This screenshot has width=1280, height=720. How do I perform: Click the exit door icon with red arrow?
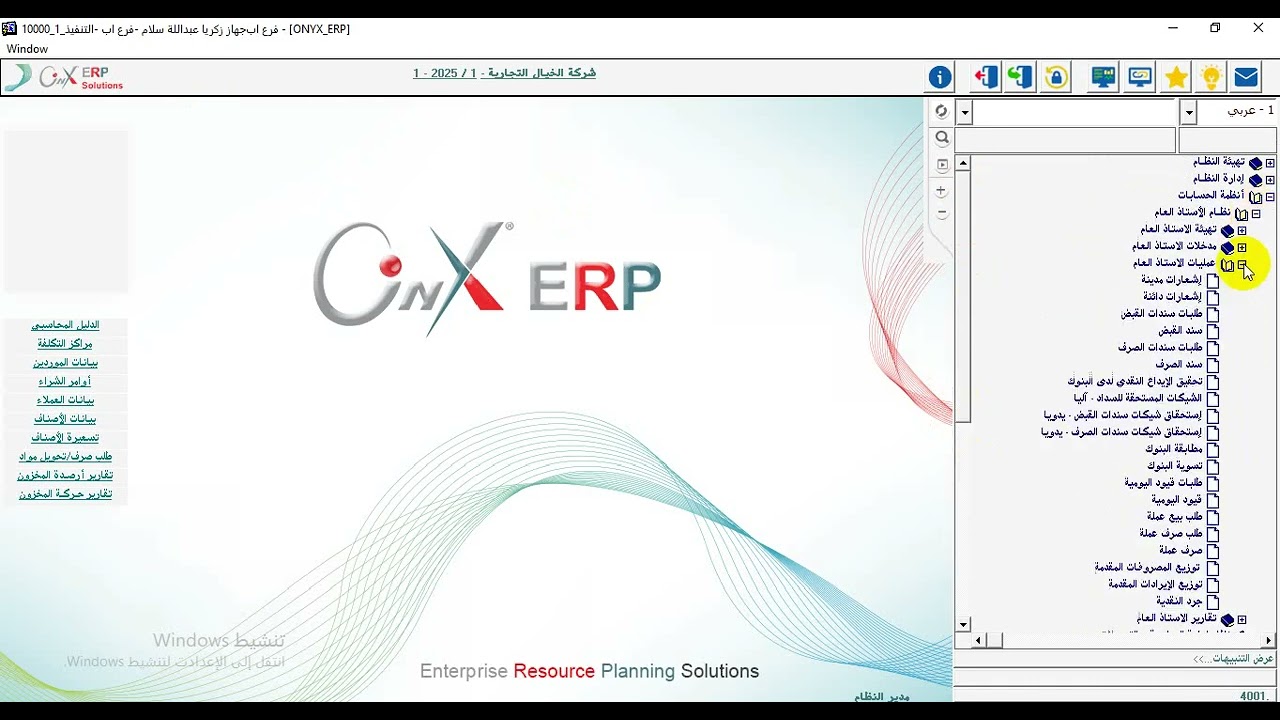(986, 77)
